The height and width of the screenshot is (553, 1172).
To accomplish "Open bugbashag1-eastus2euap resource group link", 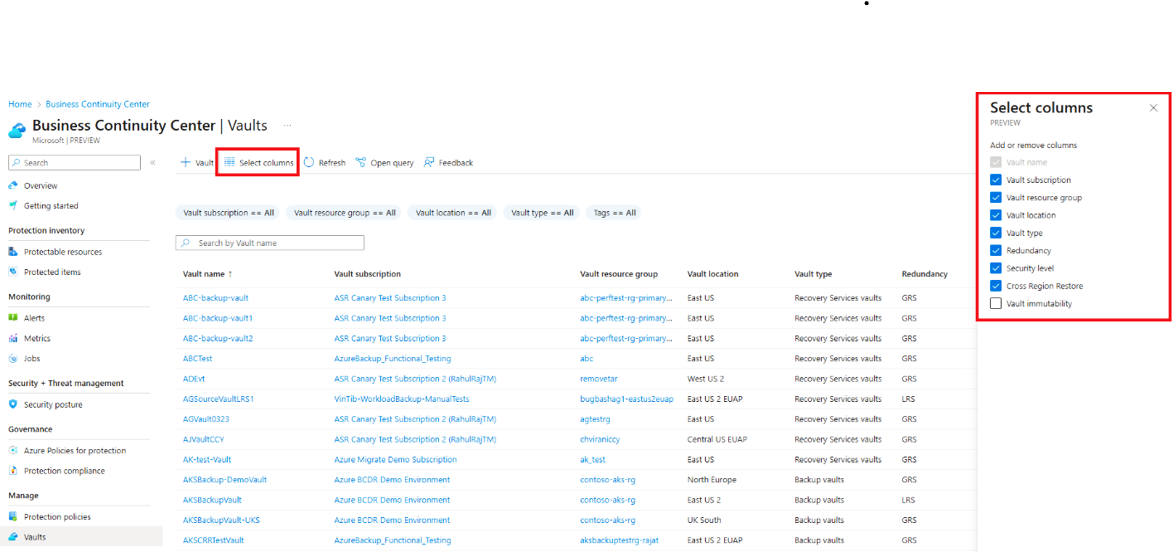I will (x=626, y=398).
